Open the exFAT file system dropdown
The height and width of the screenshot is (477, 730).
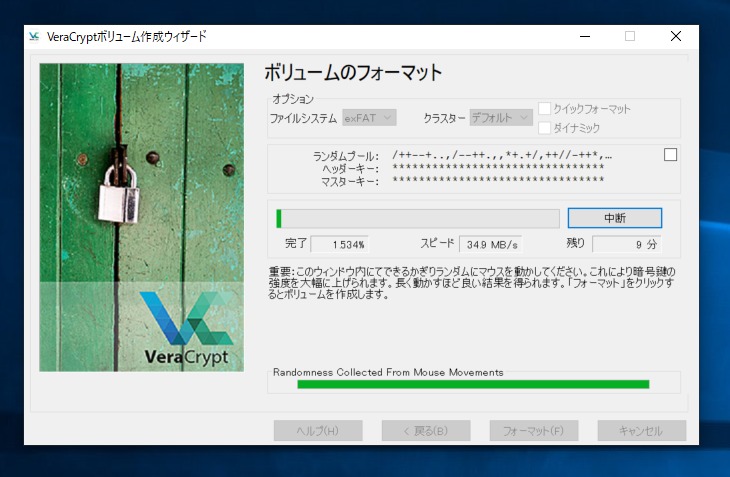[x=369, y=118]
